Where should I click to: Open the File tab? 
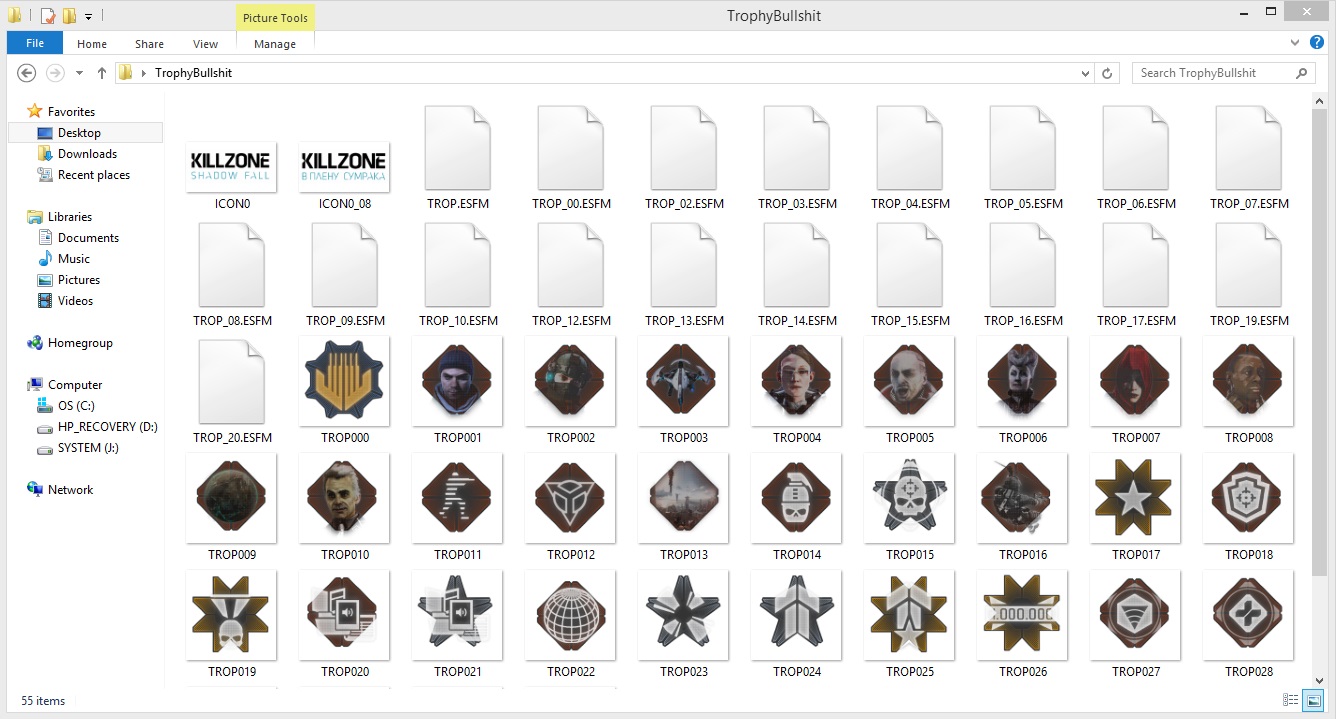(x=35, y=43)
